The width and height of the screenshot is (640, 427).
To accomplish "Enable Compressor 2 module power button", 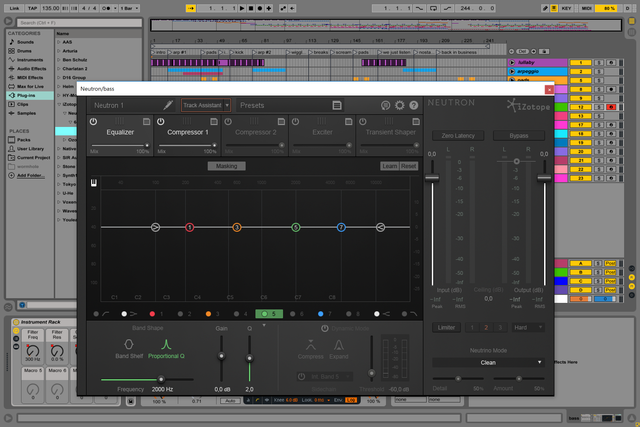I will click(x=228, y=122).
